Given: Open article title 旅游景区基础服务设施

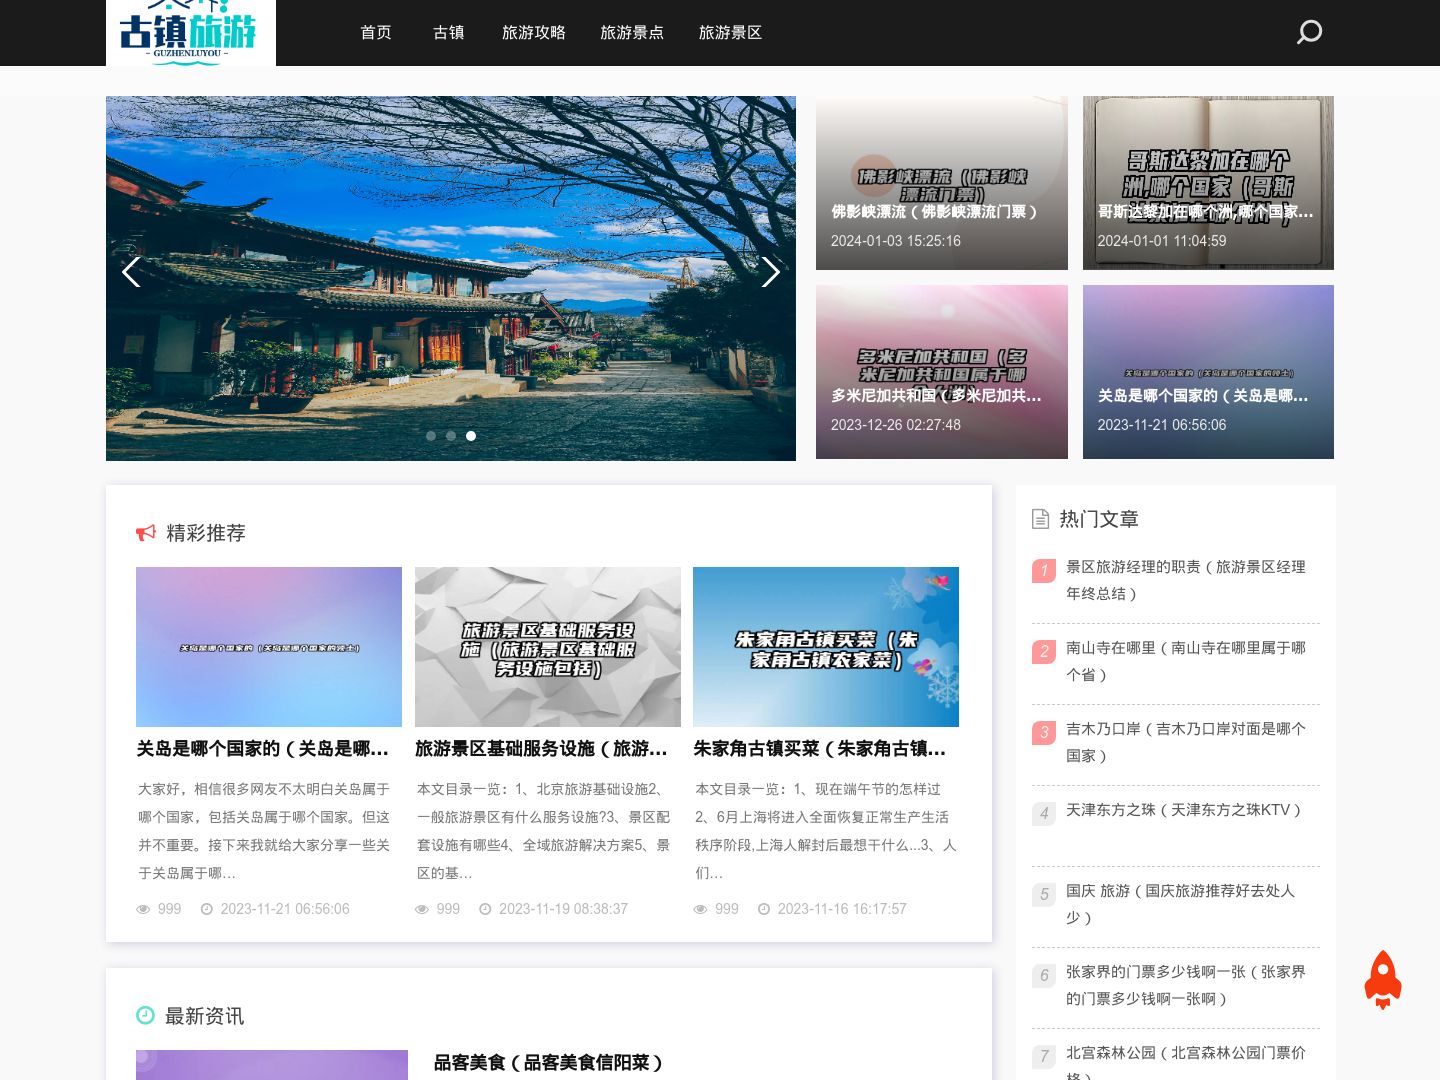Looking at the screenshot, I should pos(541,749).
